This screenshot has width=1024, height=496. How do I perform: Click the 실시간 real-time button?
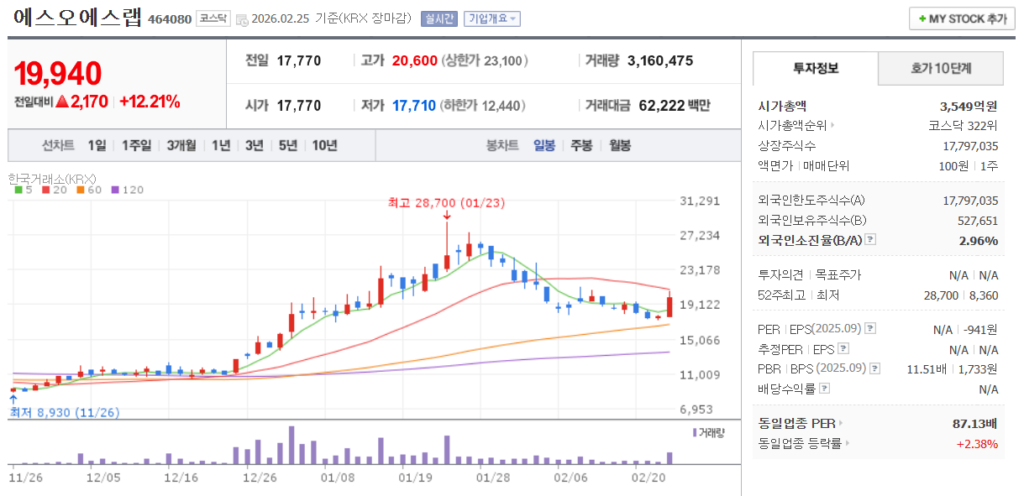[x=439, y=19]
